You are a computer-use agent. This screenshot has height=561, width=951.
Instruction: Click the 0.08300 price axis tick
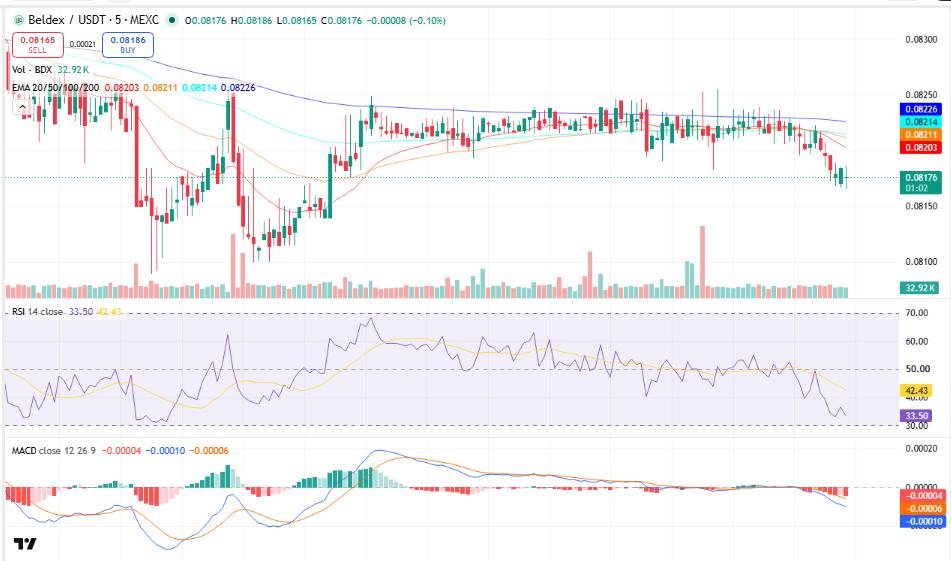point(921,39)
